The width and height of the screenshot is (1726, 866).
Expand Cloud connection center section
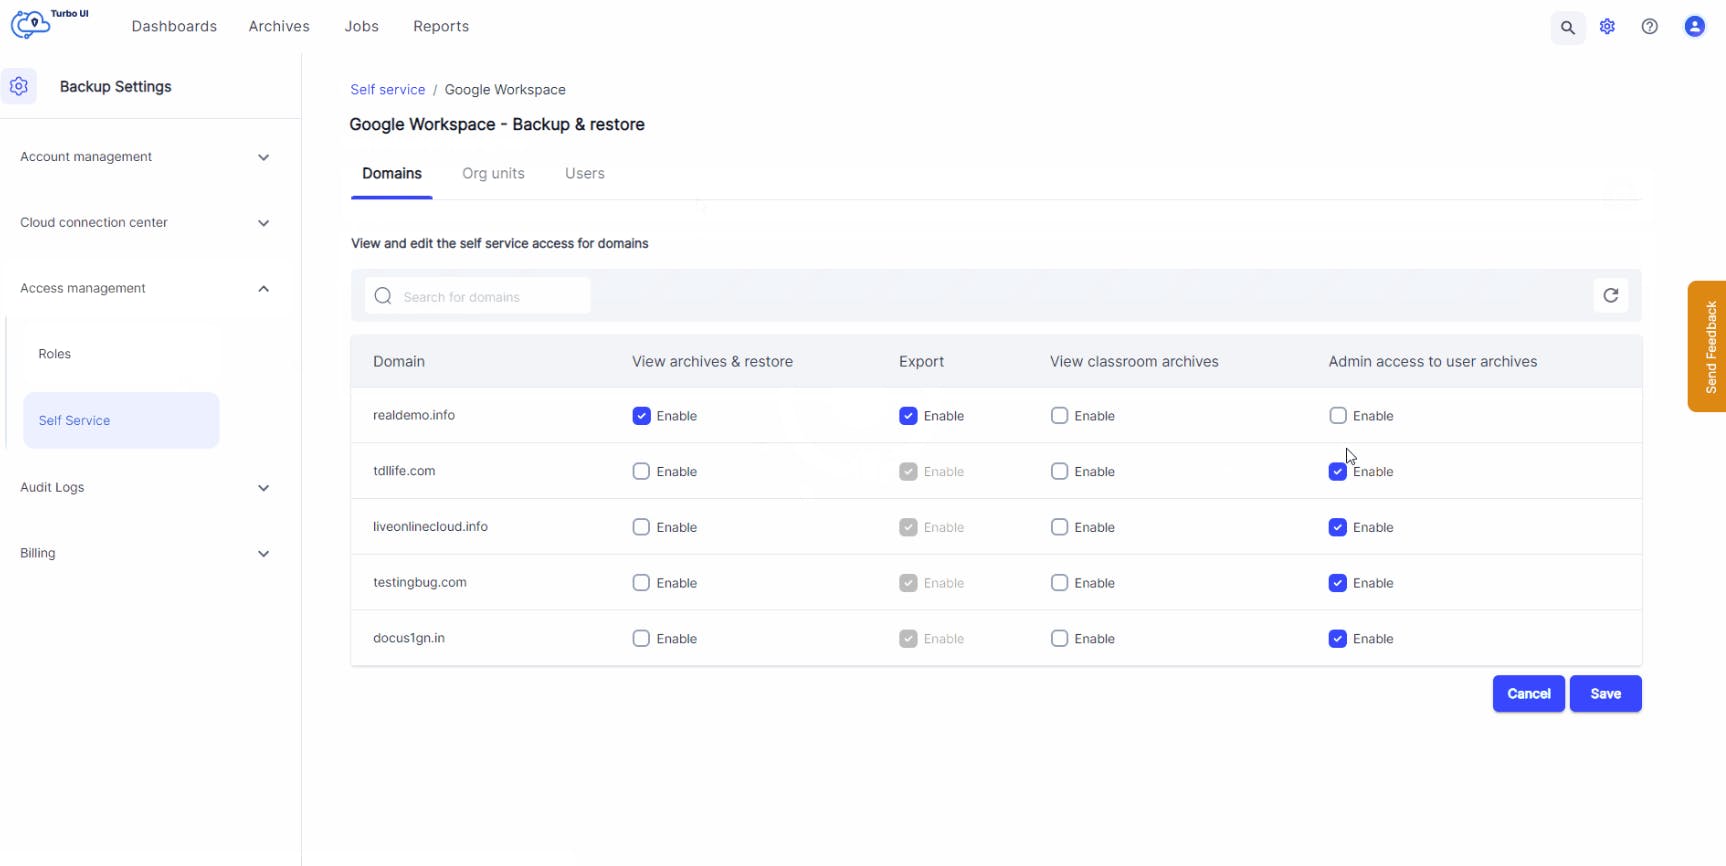263,223
